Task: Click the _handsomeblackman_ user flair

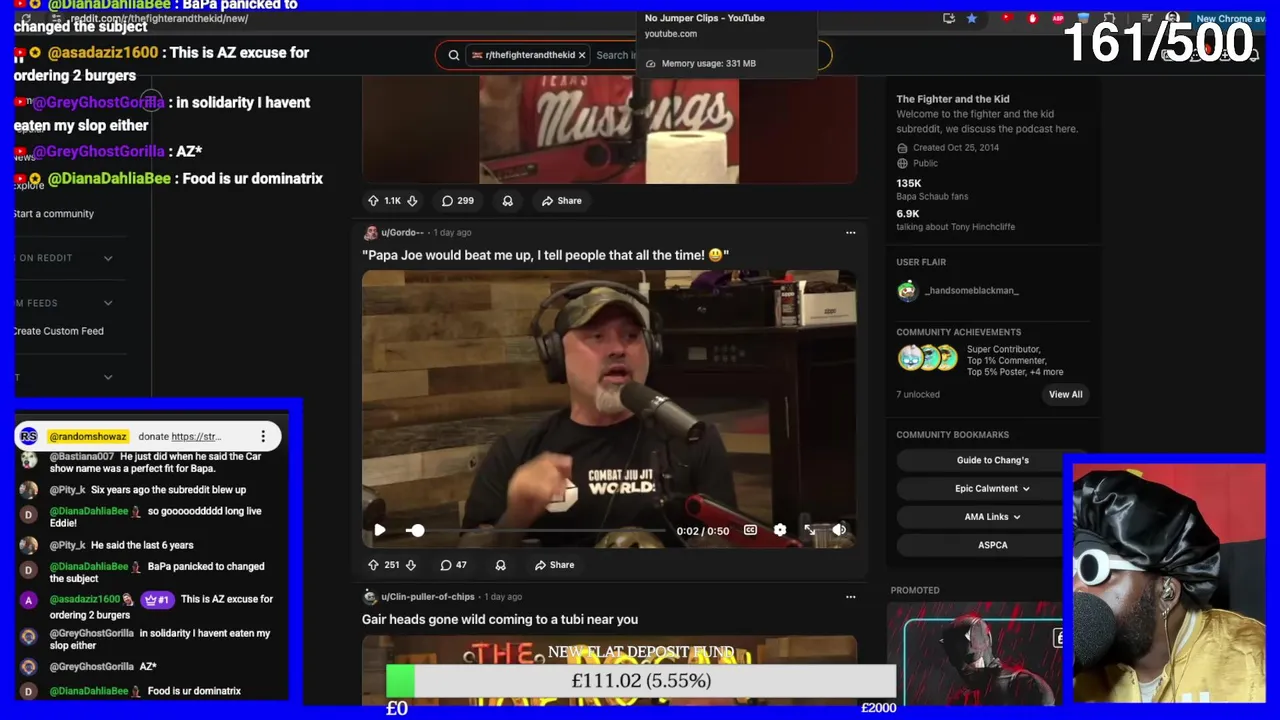Action: 971,290
